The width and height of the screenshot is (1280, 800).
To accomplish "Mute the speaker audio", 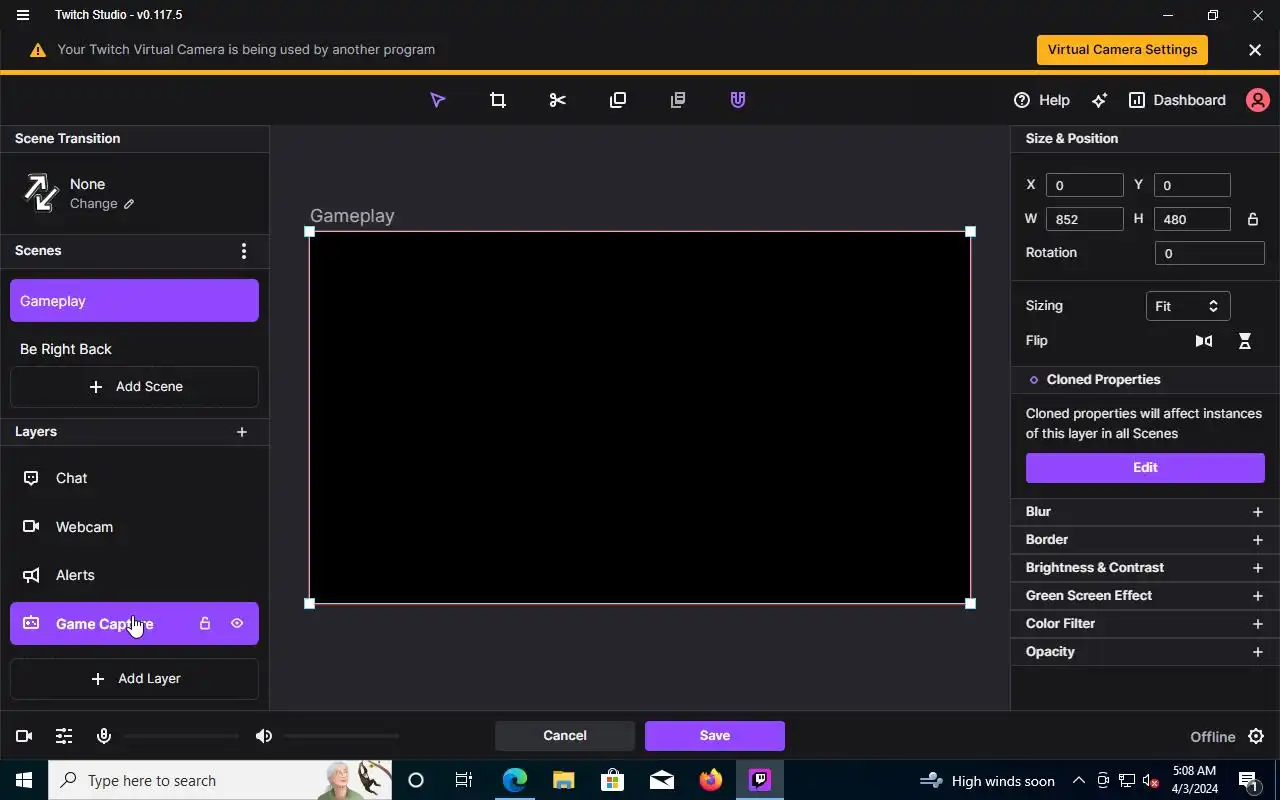I will 263,736.
